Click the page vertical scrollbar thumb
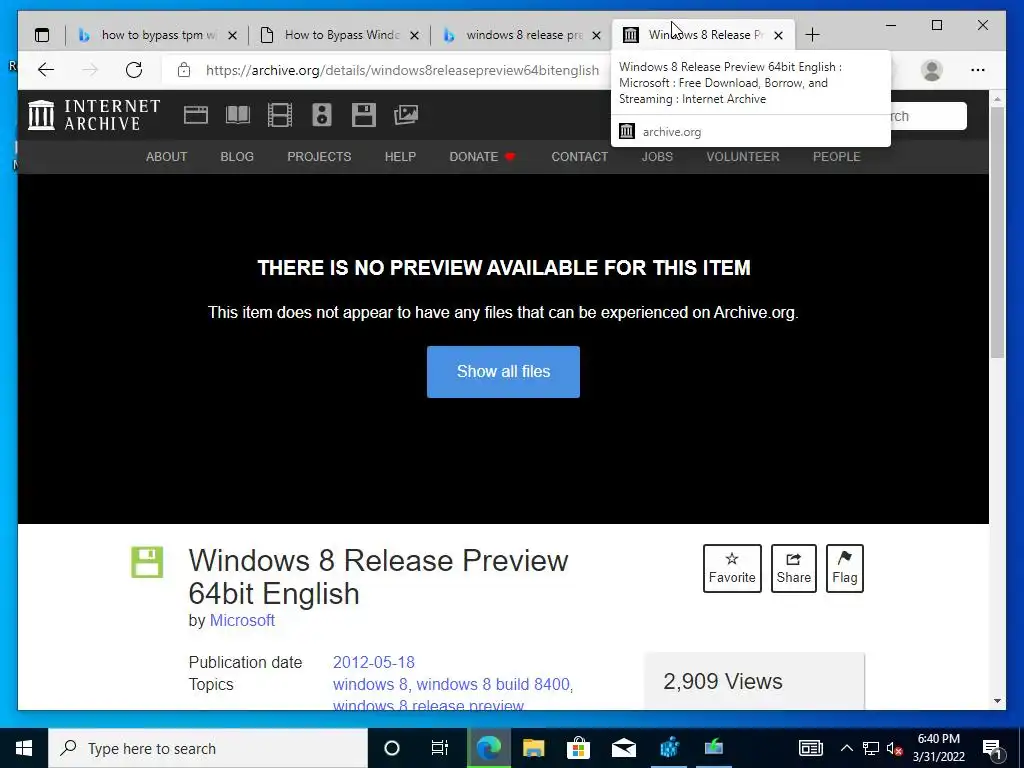 pos(997,232)
